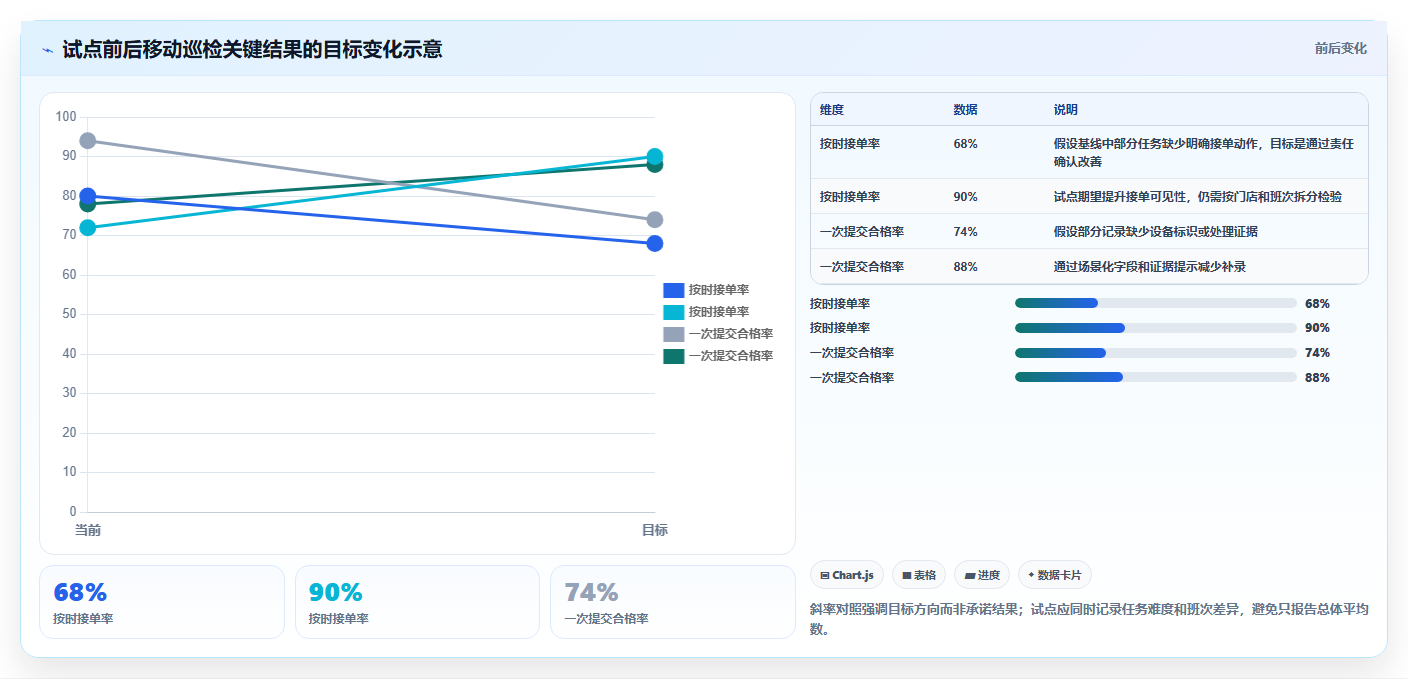Click the description 通过场景化字段和证据提示减少补录
1408x679 pixels.
[1150, 267]
